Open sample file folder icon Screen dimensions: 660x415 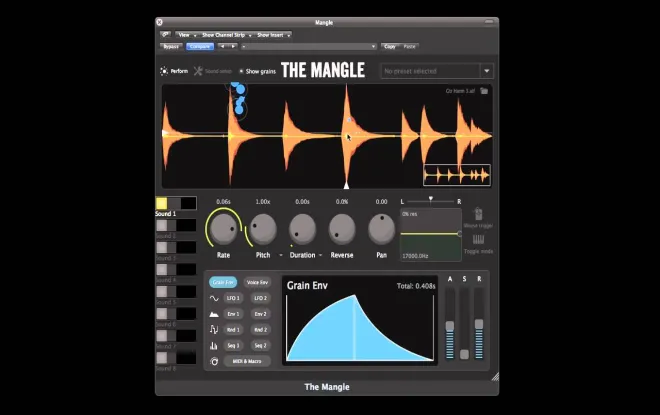484,90
